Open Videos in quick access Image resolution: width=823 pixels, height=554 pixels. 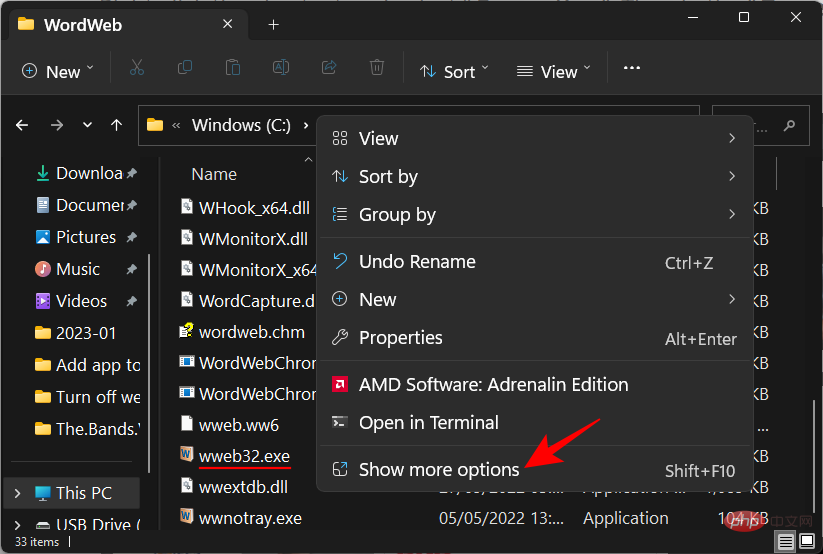pos(88,301)
